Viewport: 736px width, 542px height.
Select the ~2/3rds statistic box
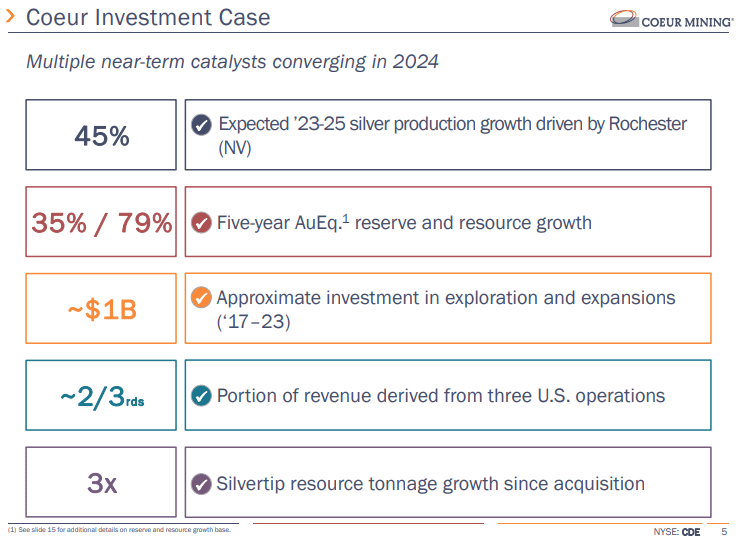(101, 396)
